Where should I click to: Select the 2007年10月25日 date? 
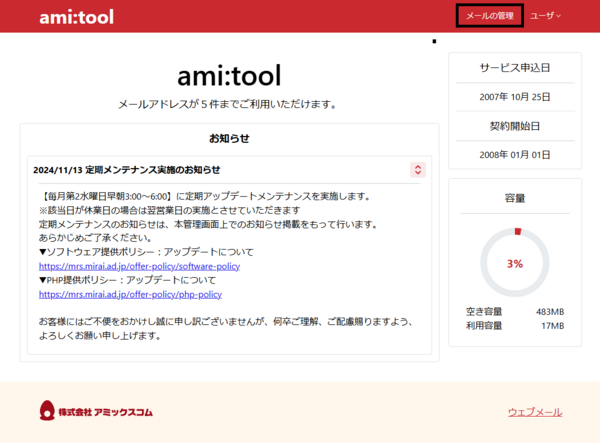515,96
